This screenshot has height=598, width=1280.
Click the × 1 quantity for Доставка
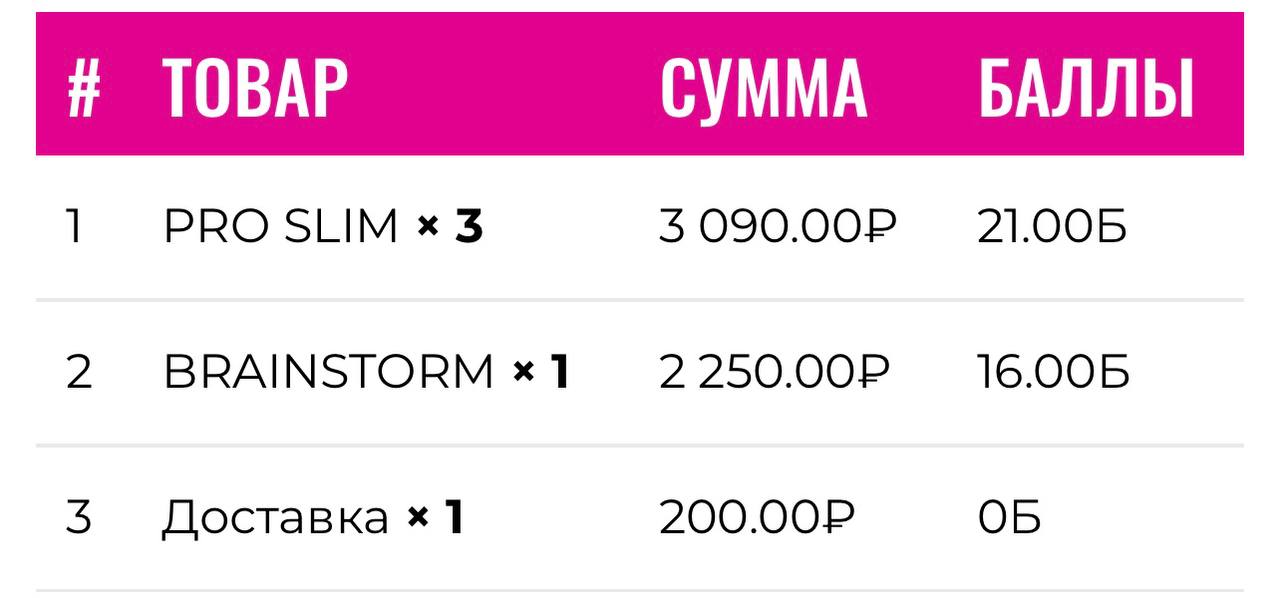click(x=436, y=518)
